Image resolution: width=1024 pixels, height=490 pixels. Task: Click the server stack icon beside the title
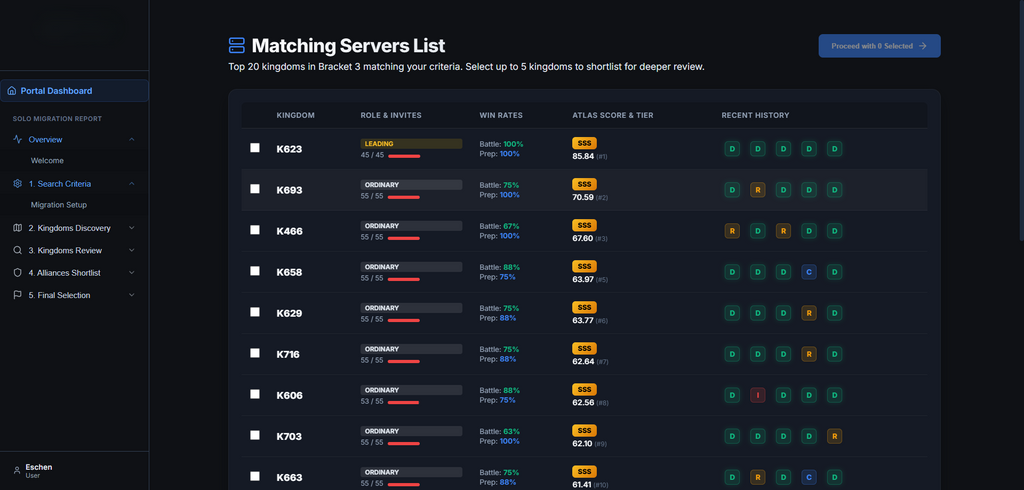click(x=236, y=46)
